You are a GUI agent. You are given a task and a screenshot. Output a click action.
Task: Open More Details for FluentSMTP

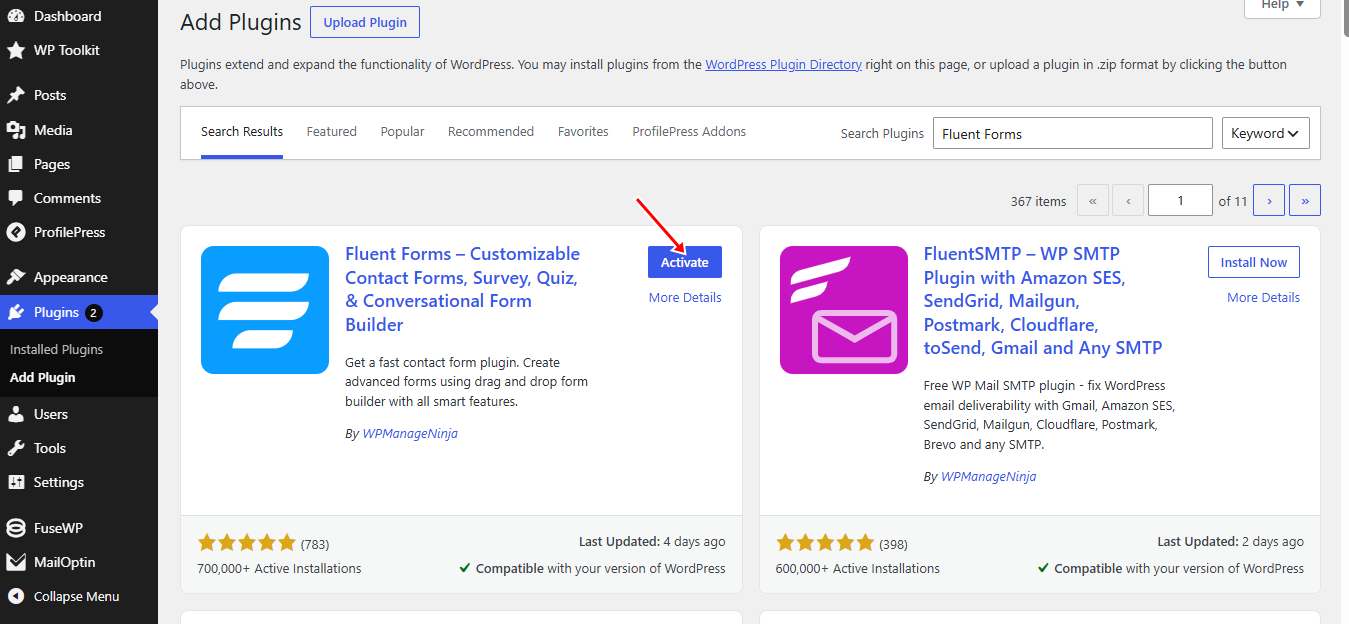point(1263,298)
